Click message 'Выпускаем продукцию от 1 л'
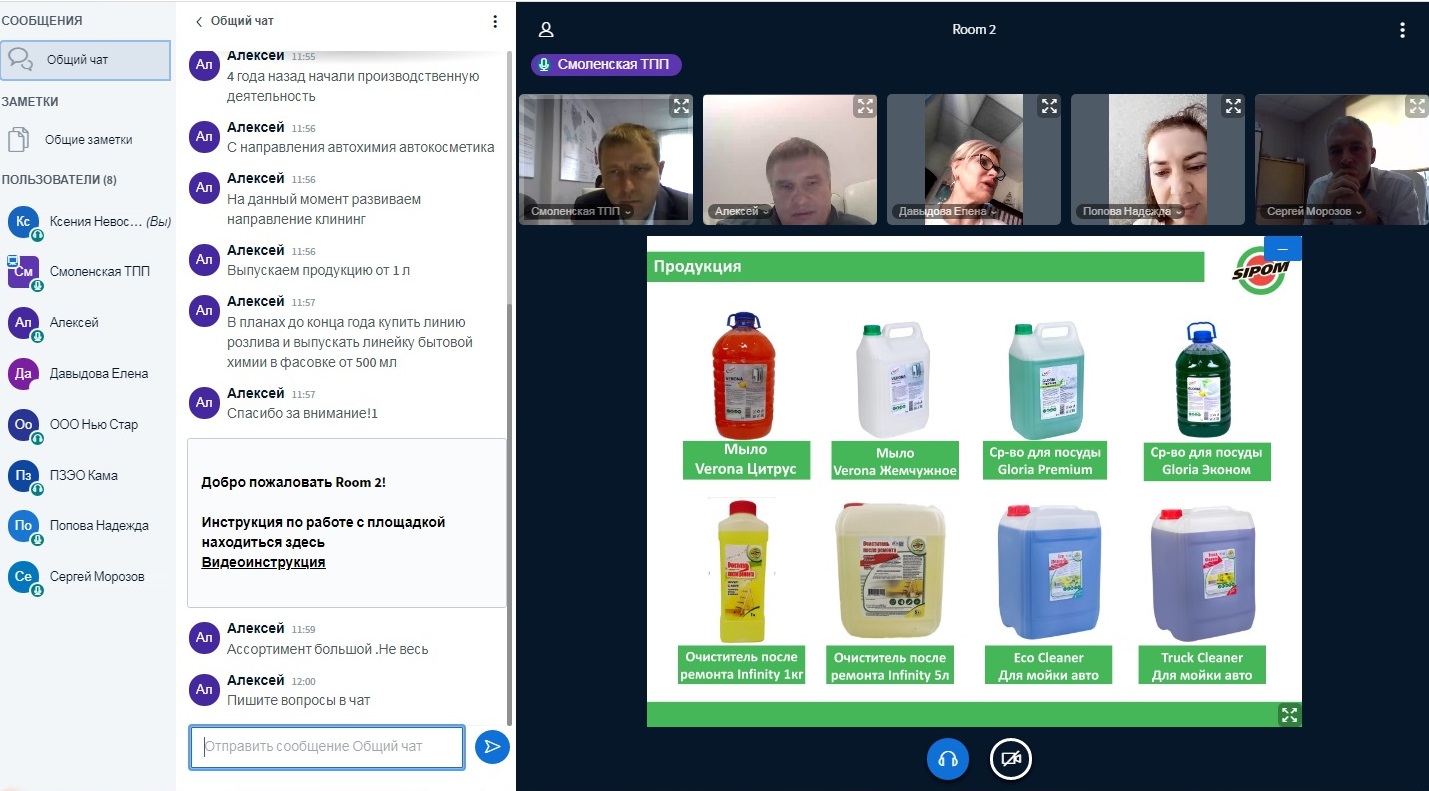This screenshot has height=791, width=1429. [x=316, y=270]
